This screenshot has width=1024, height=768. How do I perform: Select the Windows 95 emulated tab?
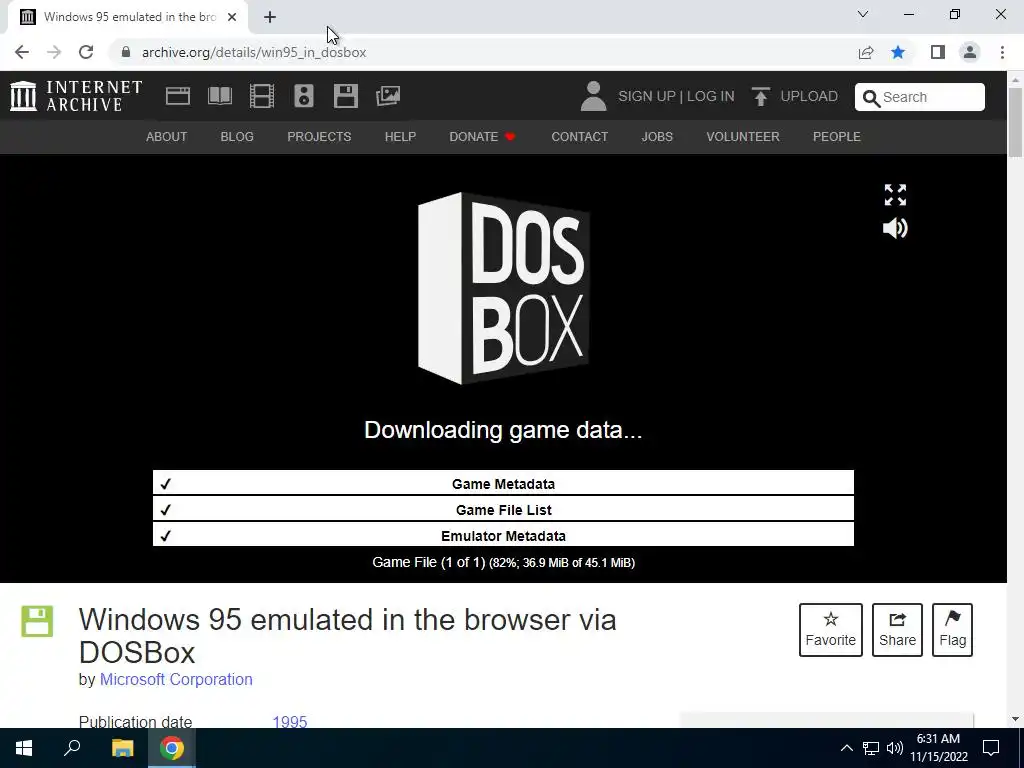pos(129,17)
